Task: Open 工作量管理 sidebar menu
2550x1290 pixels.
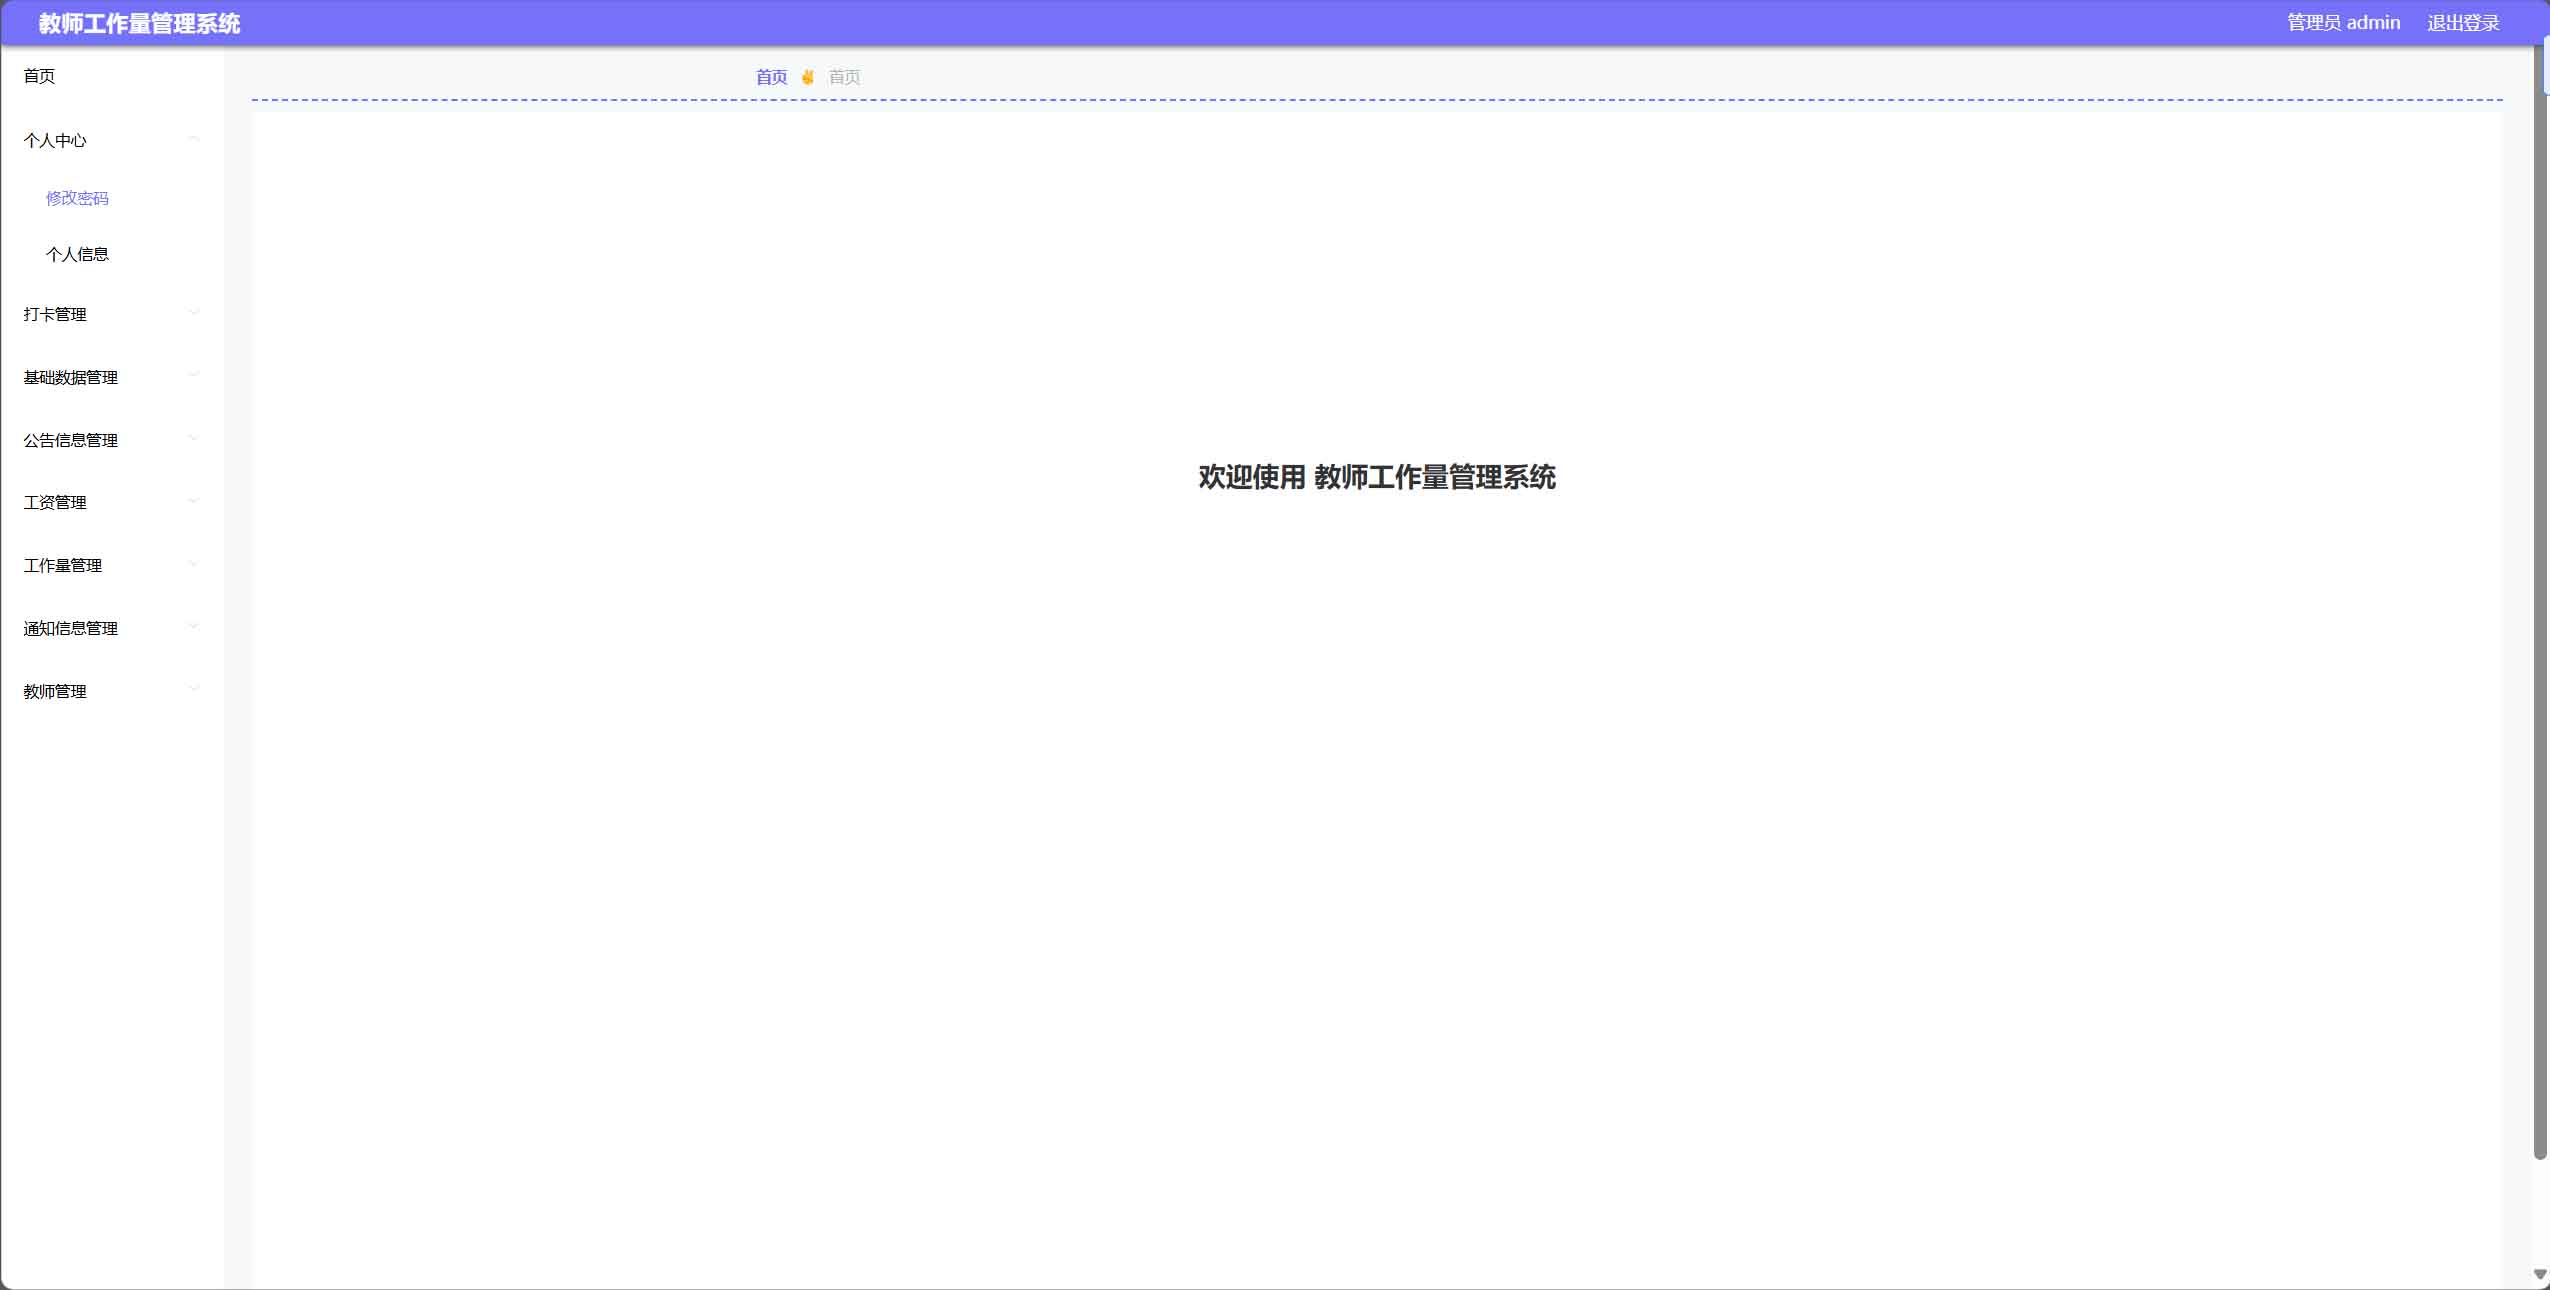Action: tap(63, 565)
